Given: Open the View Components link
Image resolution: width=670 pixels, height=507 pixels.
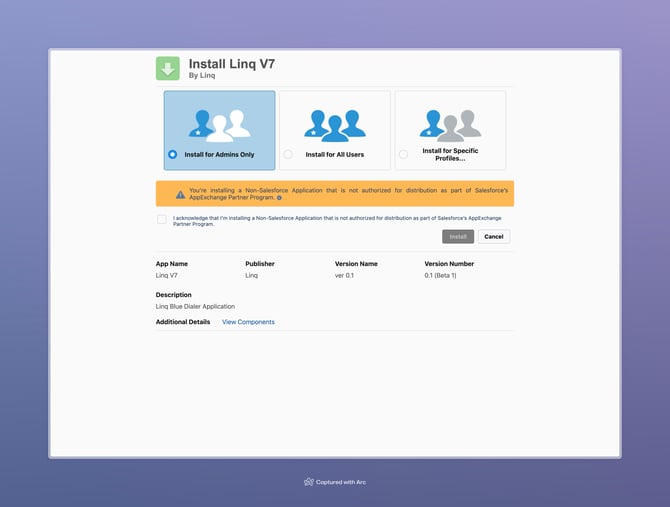Looking at the screenshot, I should [x=248, y=322].
